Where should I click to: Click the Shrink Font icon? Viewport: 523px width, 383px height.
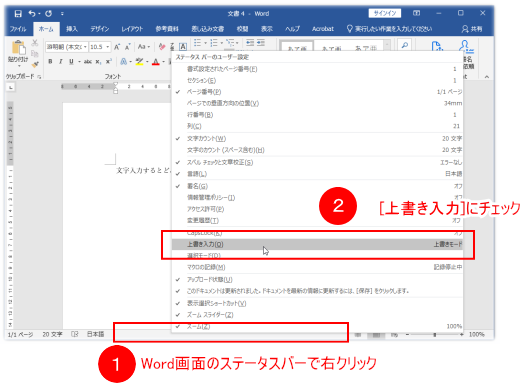127,47
